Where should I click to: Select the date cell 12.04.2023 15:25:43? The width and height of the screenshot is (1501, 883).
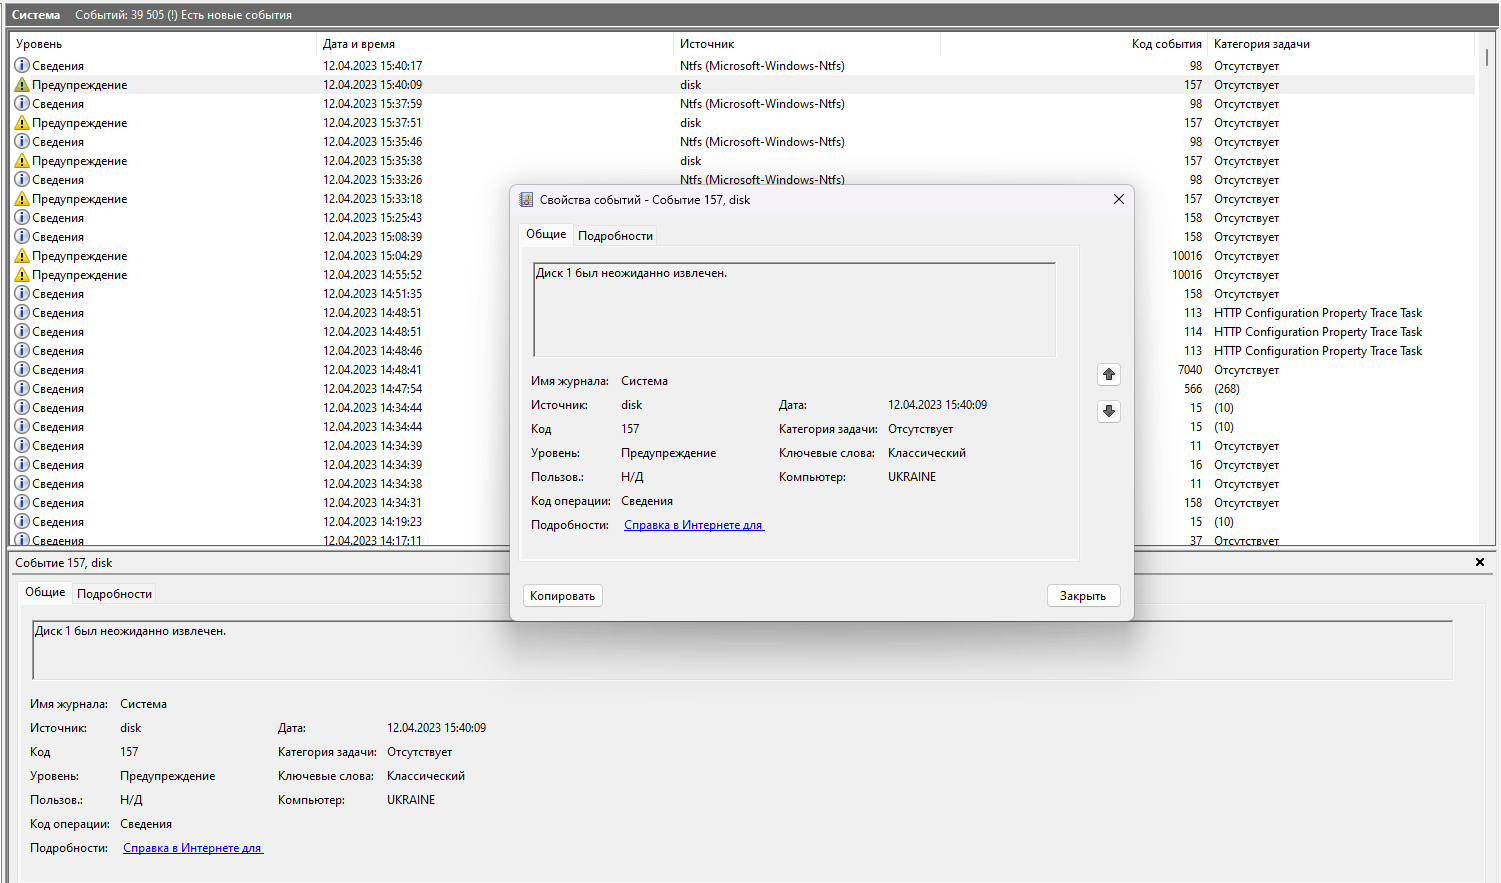372,218
